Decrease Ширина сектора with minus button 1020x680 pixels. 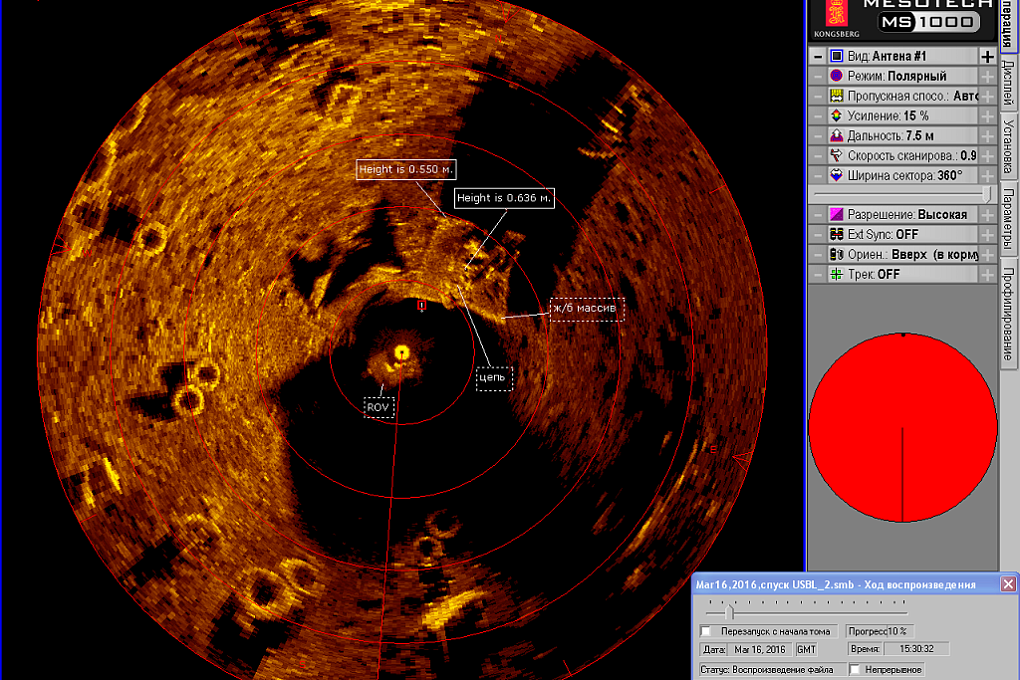click(818, 176)
